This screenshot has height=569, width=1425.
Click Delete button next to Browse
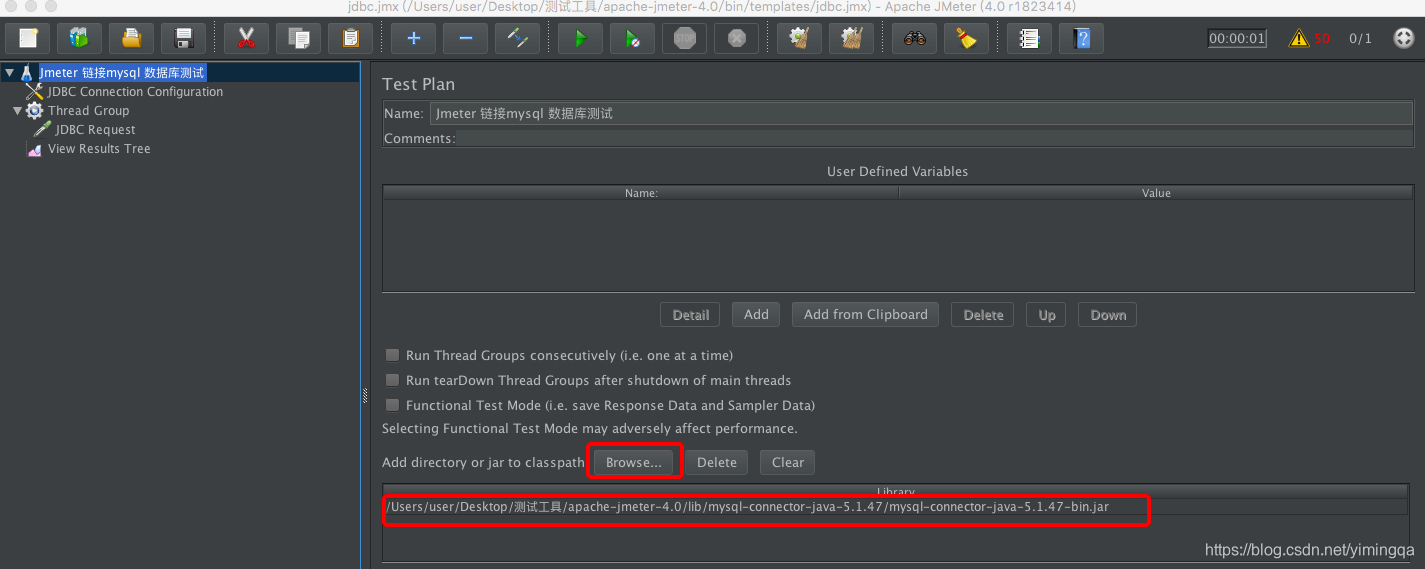click(x=717, y=462)
